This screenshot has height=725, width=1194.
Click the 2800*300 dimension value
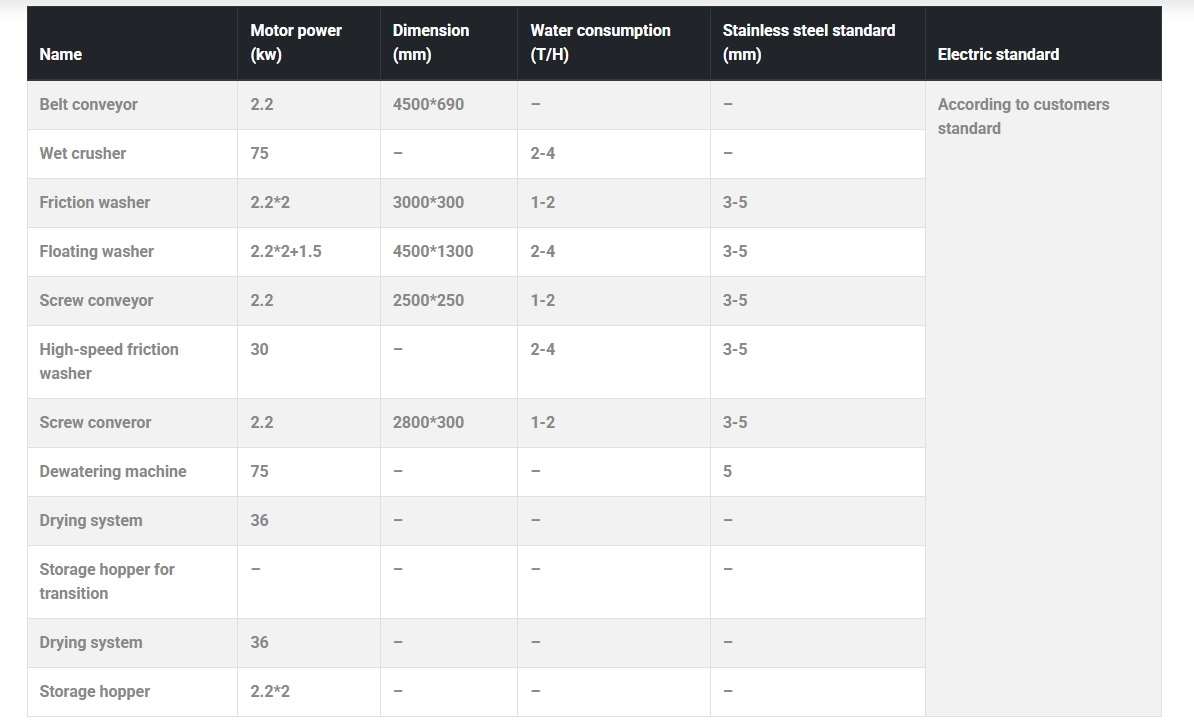428,422
